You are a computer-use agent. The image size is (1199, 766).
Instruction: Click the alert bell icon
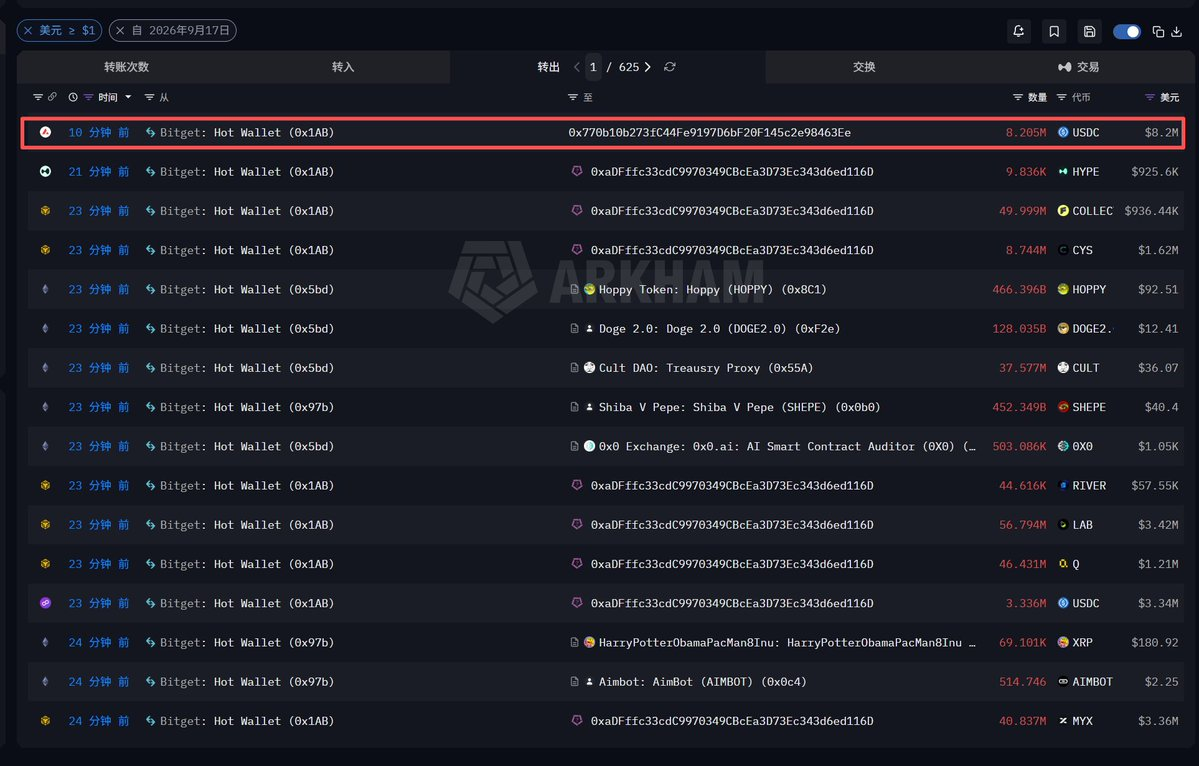(1019, 31)
